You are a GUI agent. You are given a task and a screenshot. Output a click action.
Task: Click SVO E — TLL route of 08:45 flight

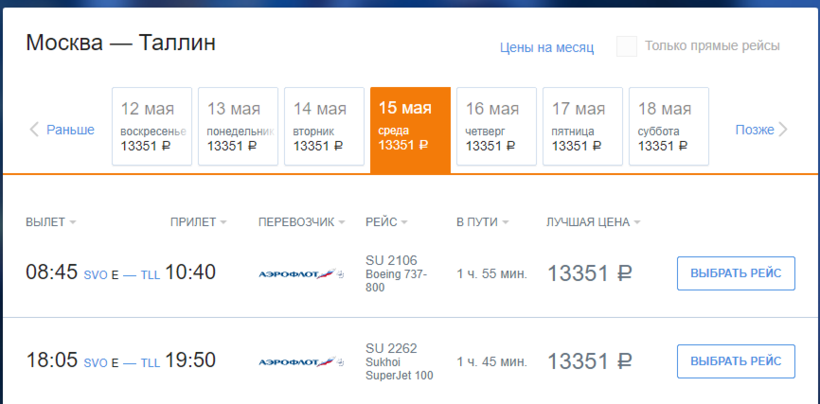click(121, 274)
